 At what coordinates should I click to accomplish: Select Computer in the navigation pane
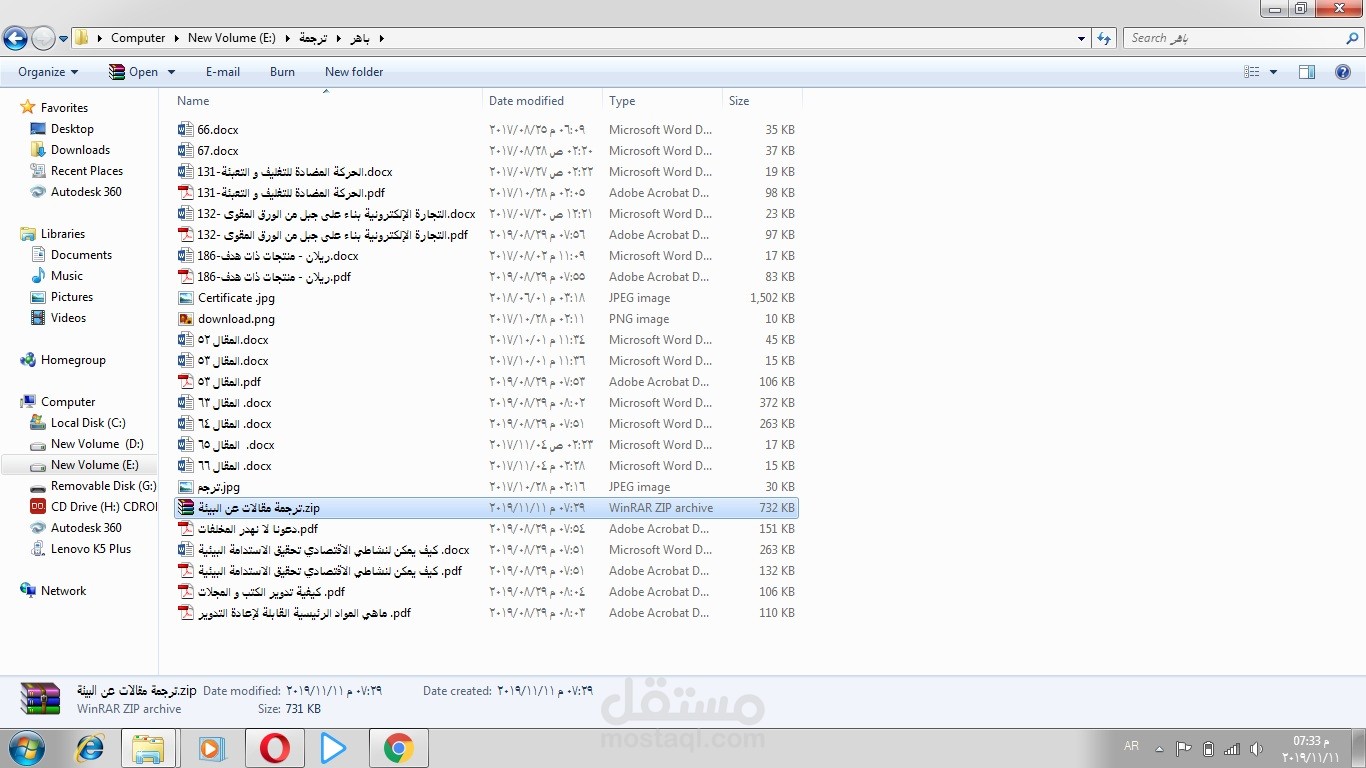pos(68,402)
